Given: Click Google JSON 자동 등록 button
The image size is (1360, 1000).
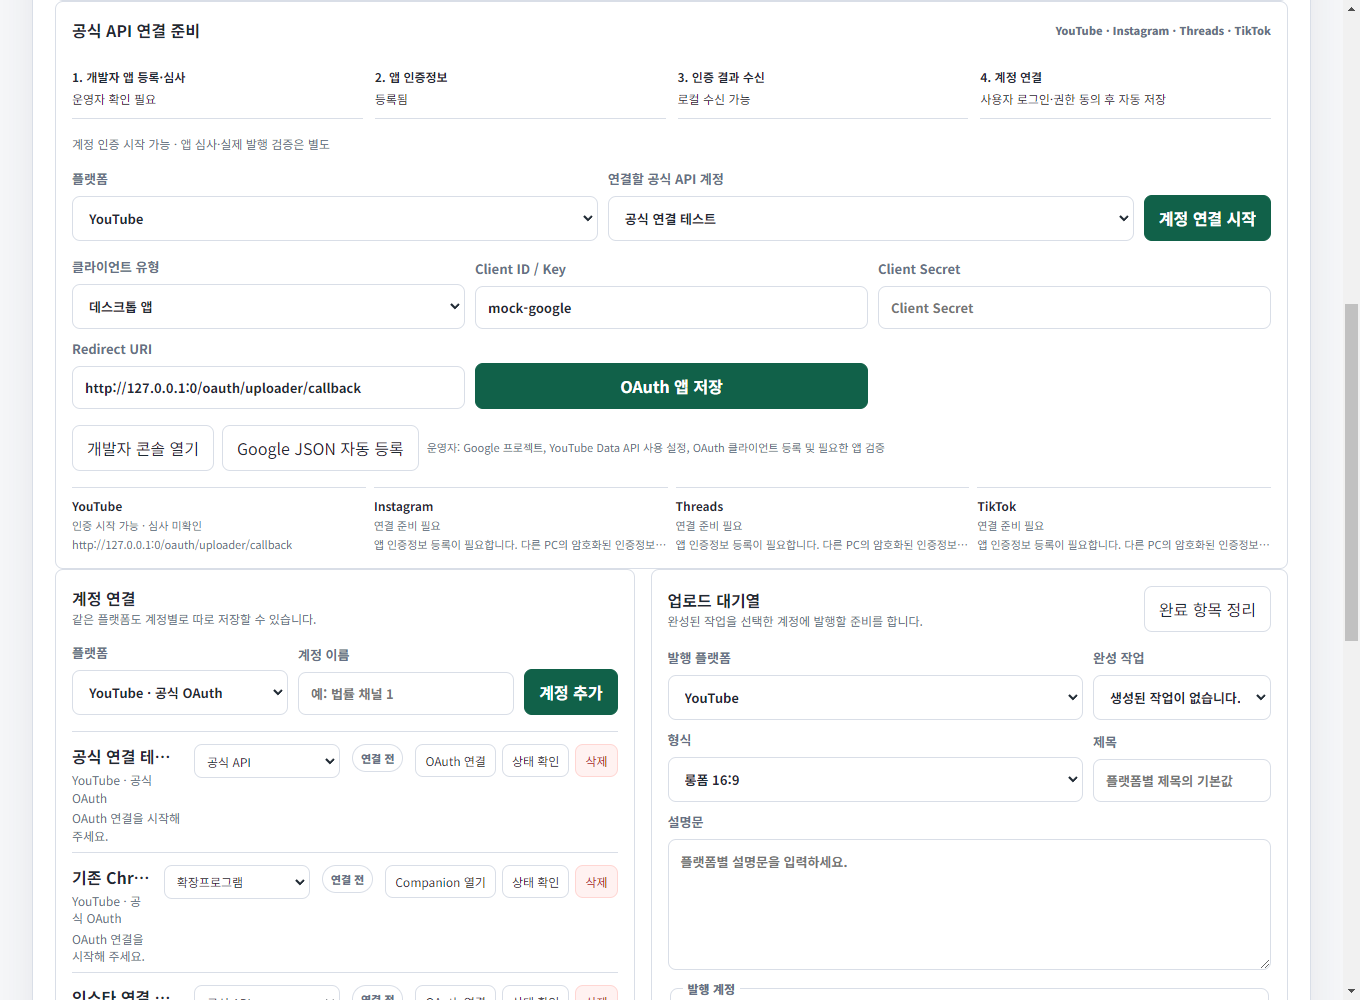Looking at the screenshot, I should click(320, 448).
